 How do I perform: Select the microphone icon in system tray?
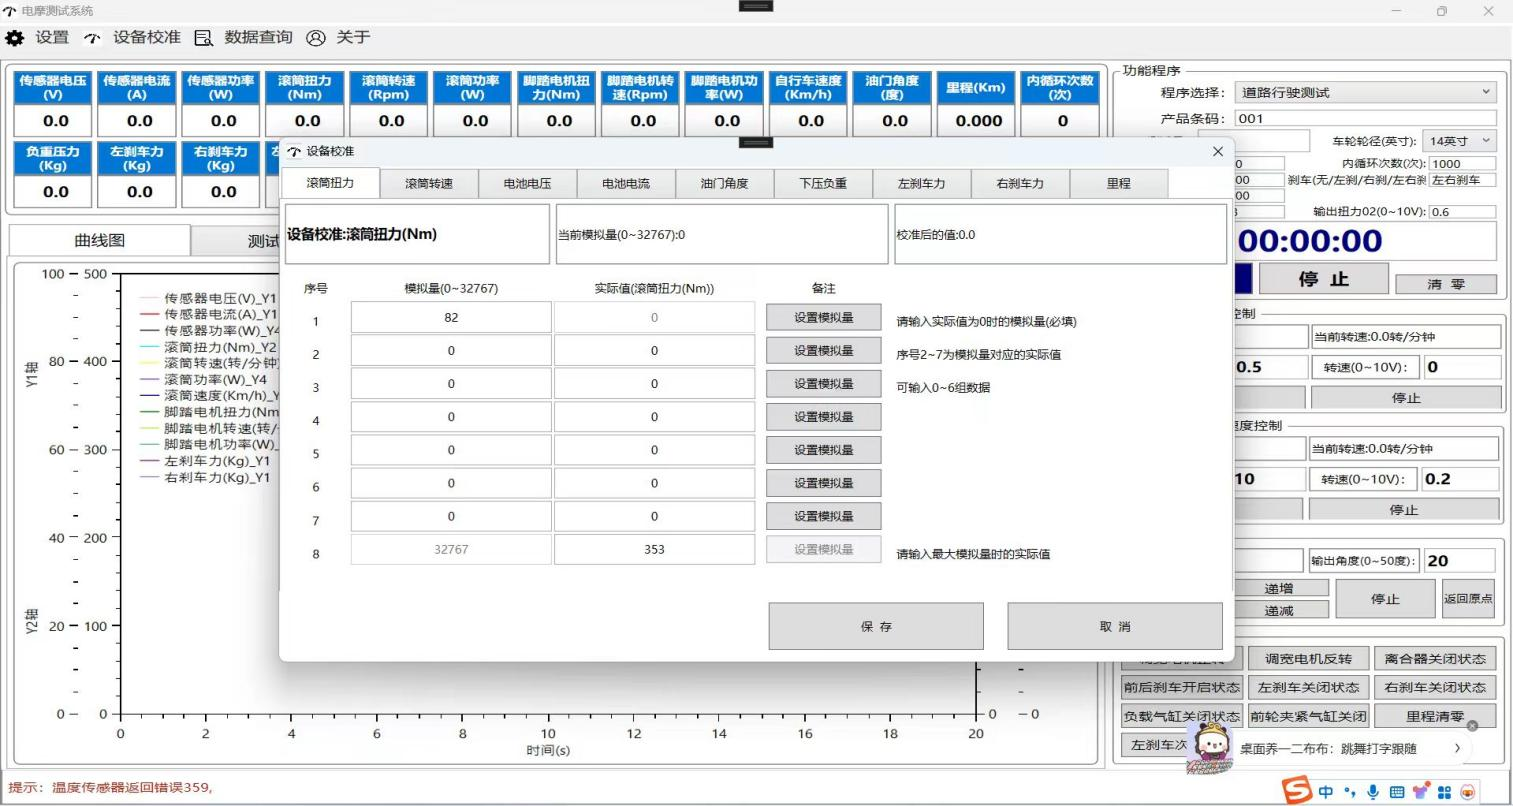pyautogui.click(x=1373, y=791)
